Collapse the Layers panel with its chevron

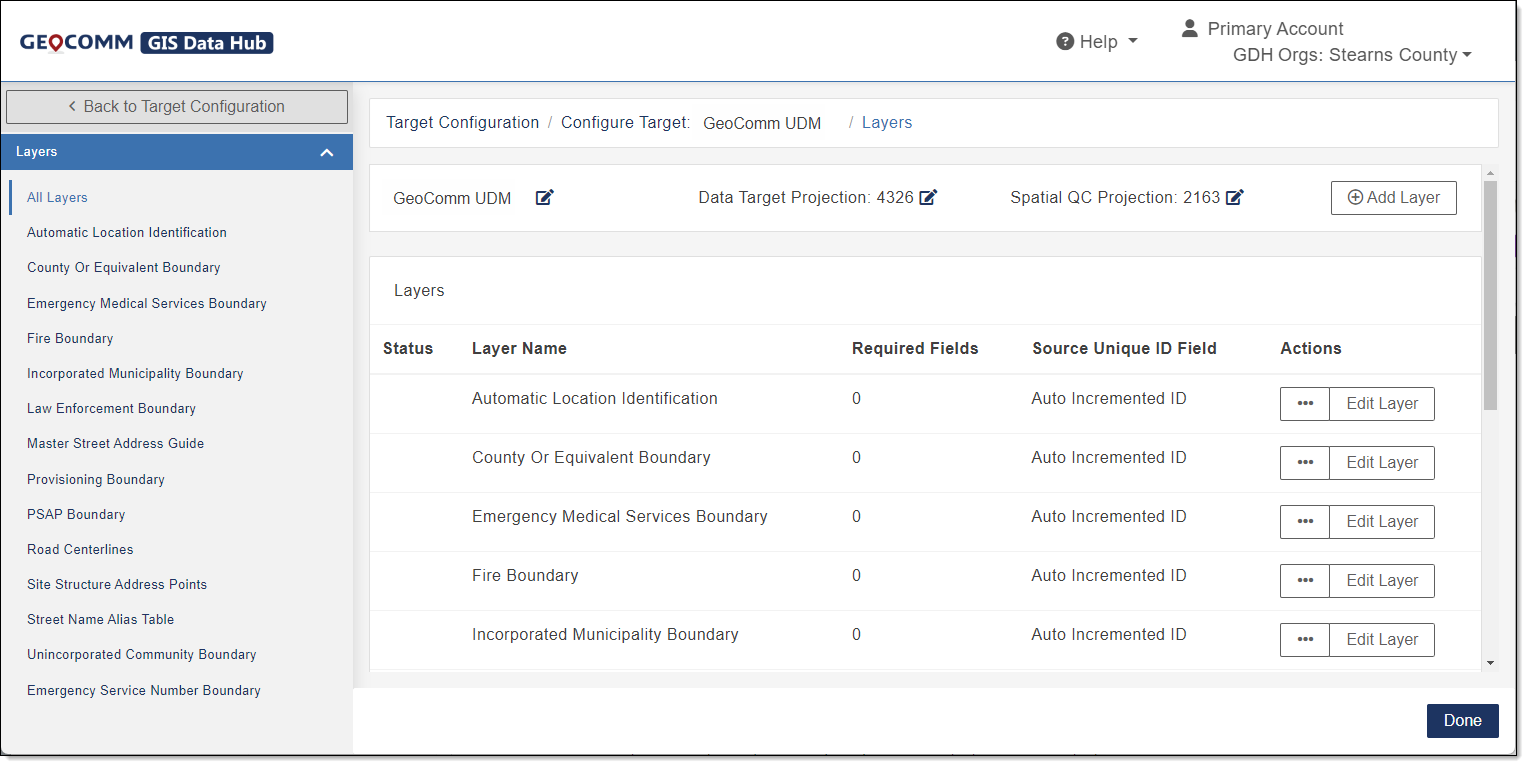[x=327, y=152]
